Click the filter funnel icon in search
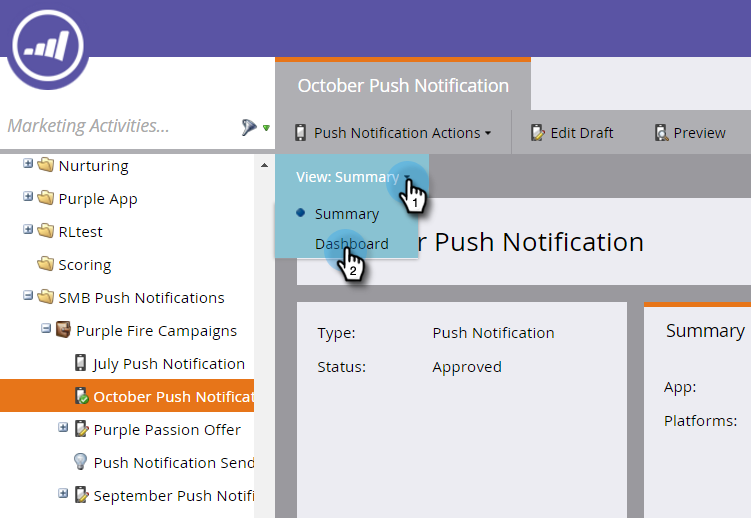Image resolution: width=751 pixels, height=518 pixels. 249,127
